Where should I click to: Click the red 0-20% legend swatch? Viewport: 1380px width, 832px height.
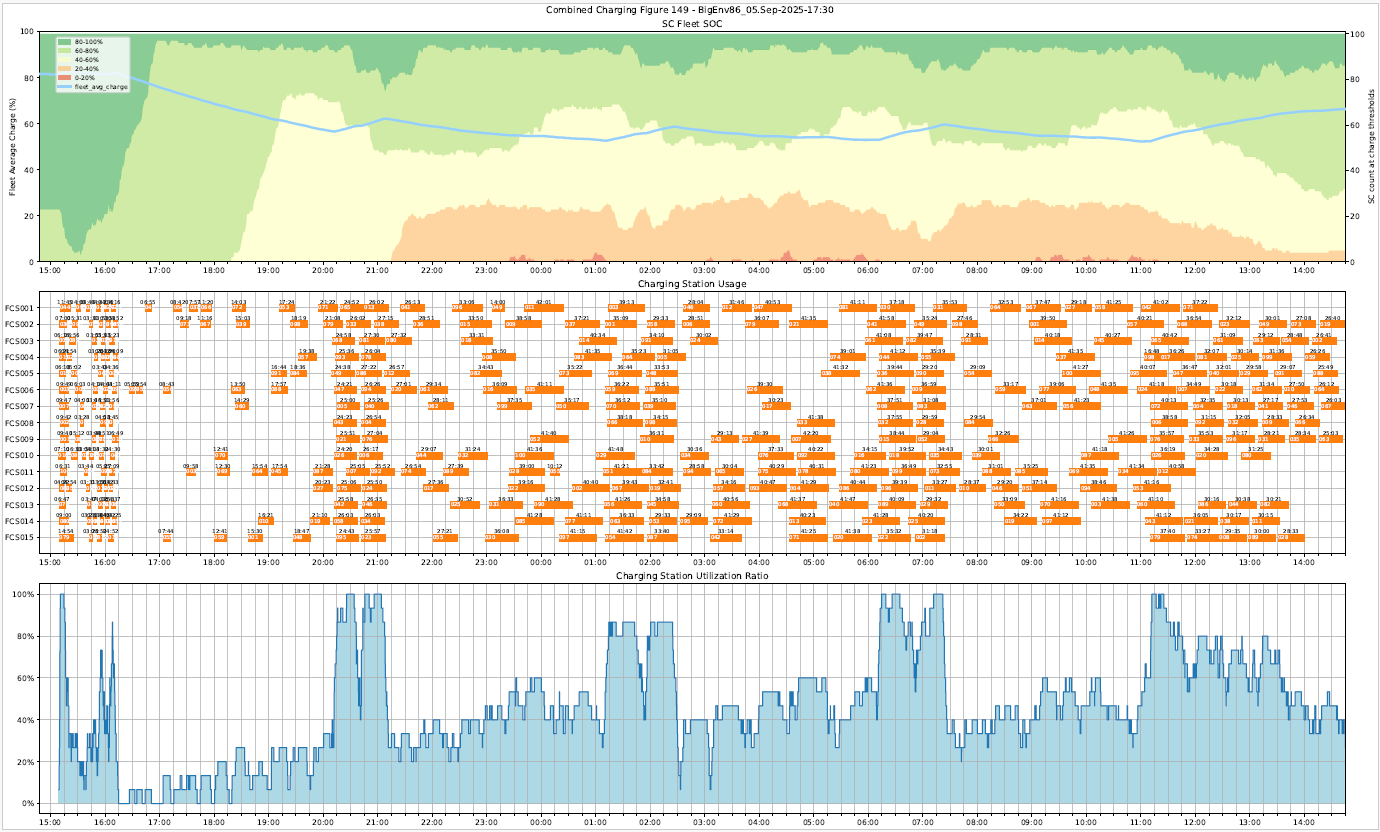[x=65, y=77]
